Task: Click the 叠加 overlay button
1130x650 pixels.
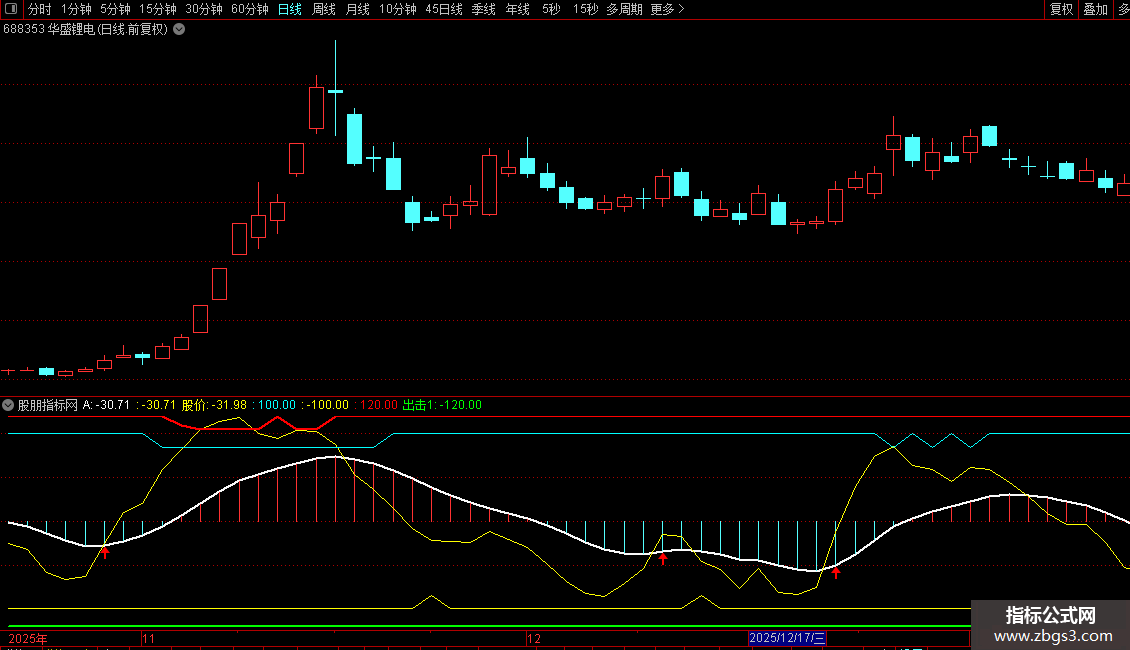Action: coord(1095,9)
